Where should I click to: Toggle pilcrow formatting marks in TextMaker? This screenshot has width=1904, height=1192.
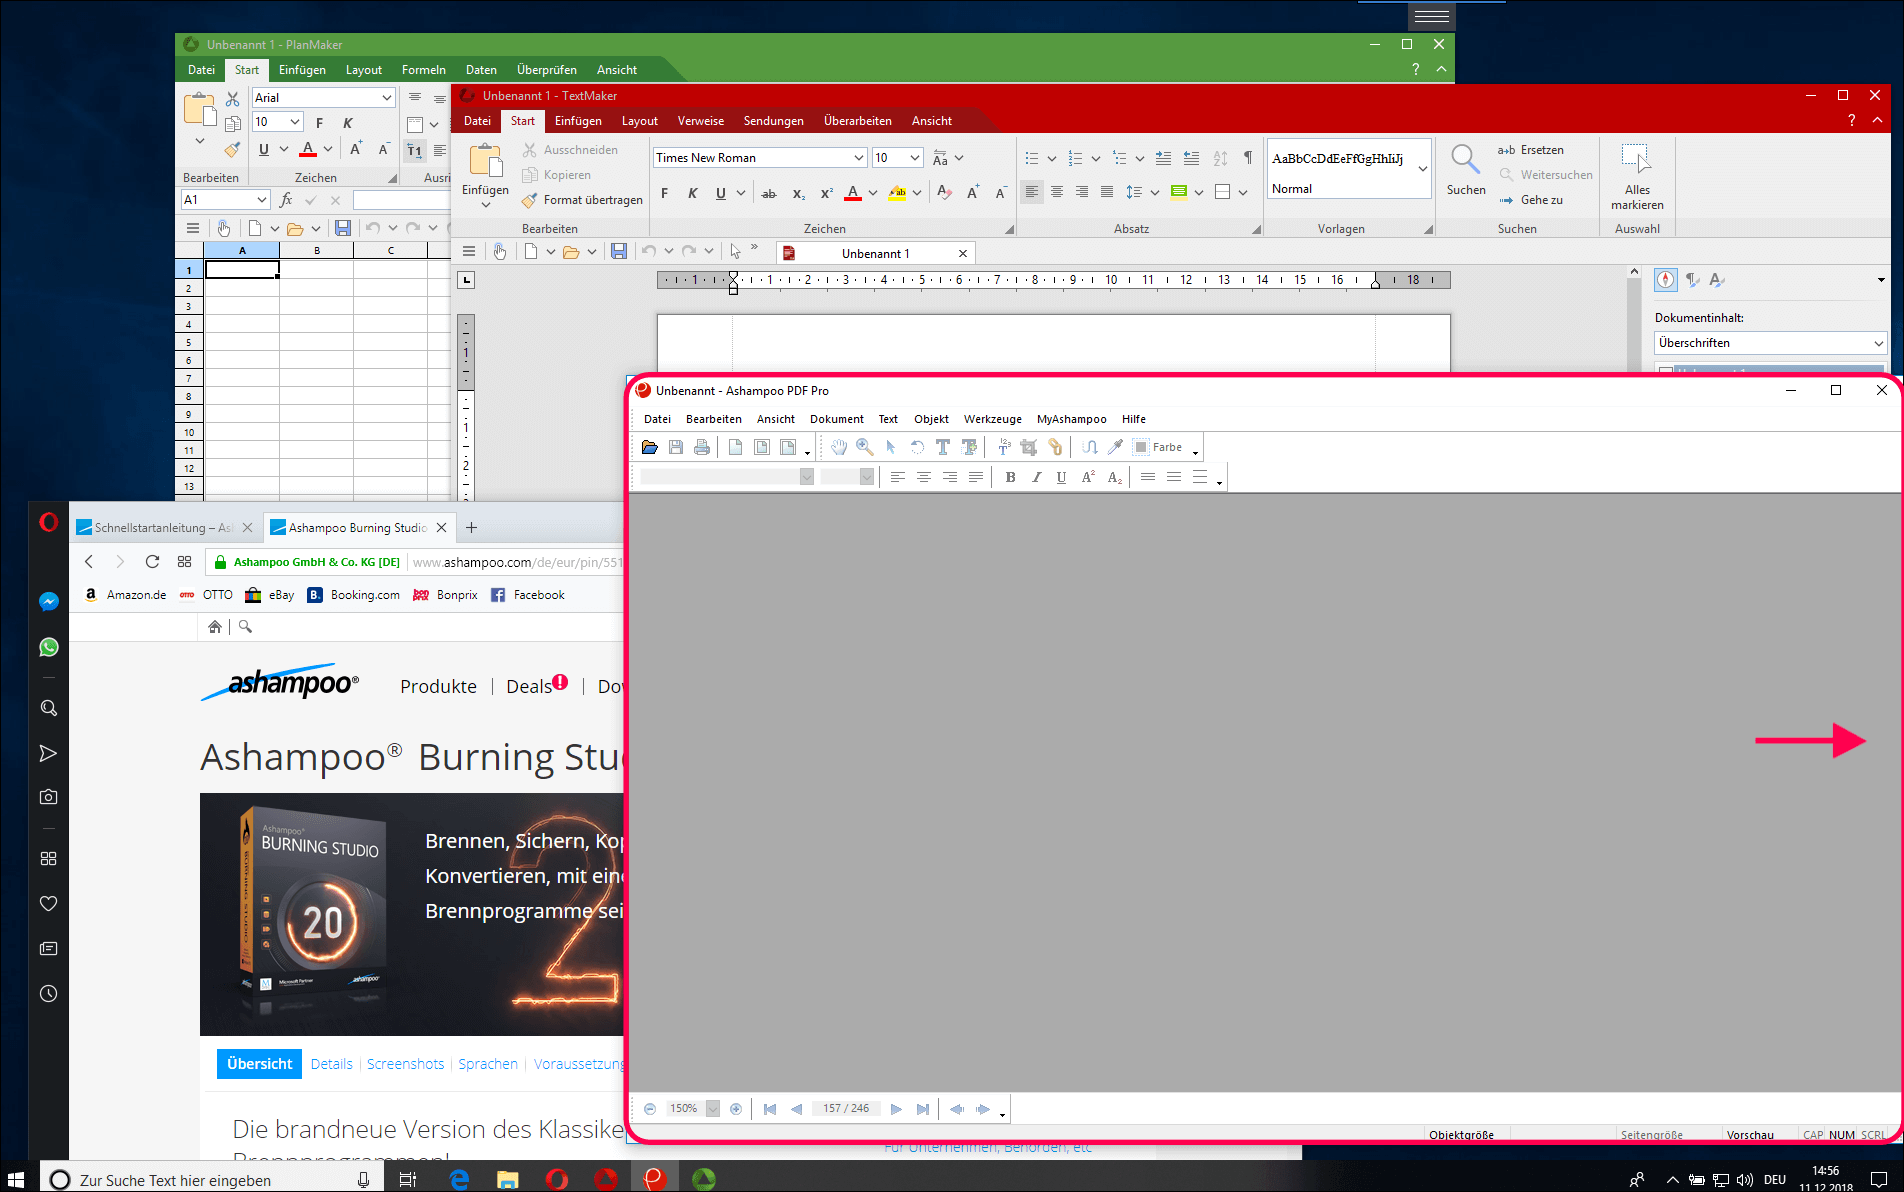[x=1248, y=158]
